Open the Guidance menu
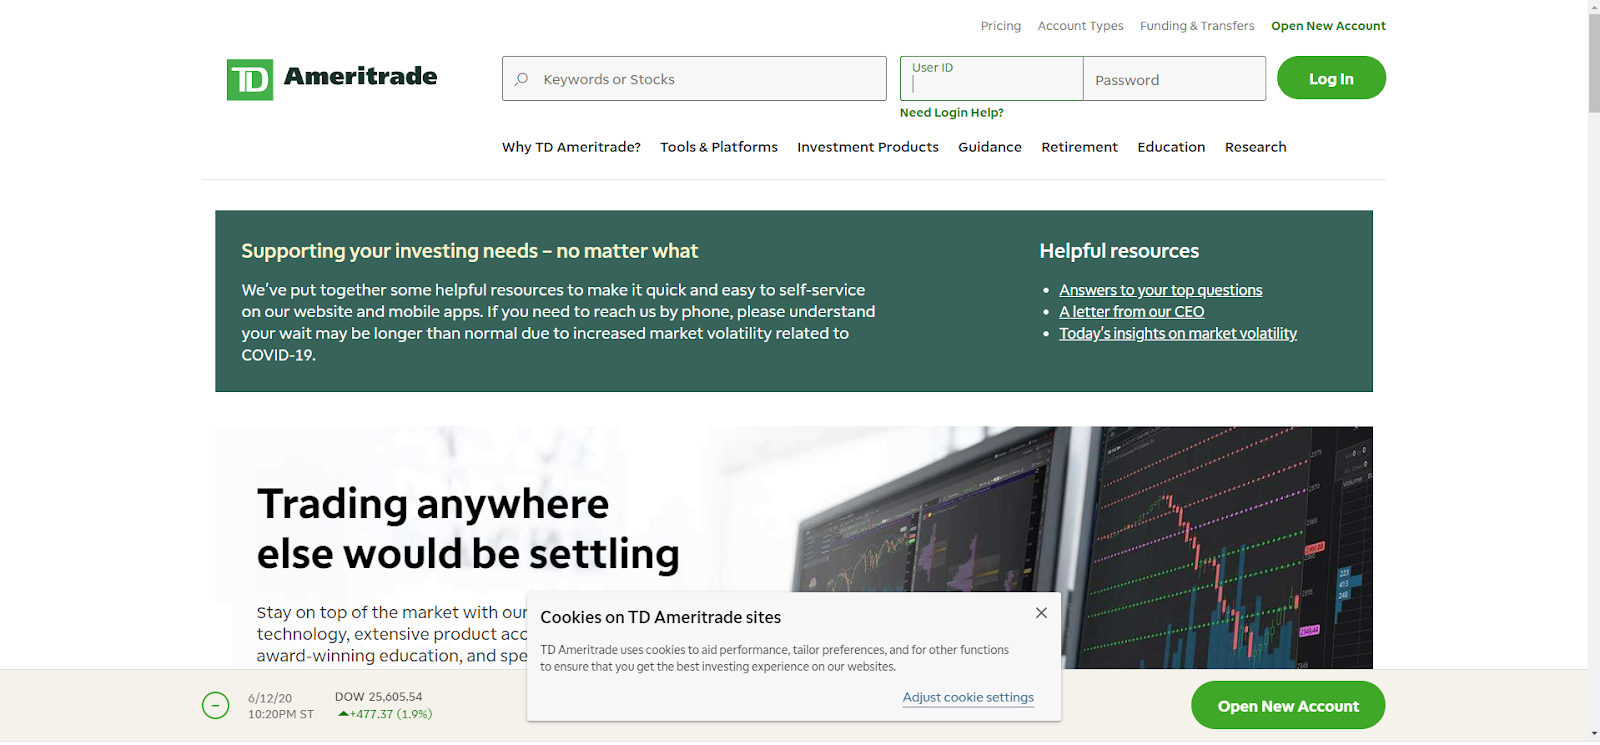The width and height of the screenshot is (1600, 745). (990, 147)
